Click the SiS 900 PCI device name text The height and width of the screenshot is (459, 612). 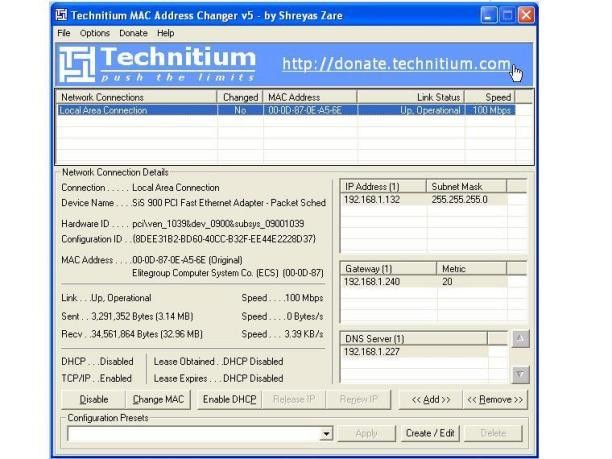tap(229, 203)
